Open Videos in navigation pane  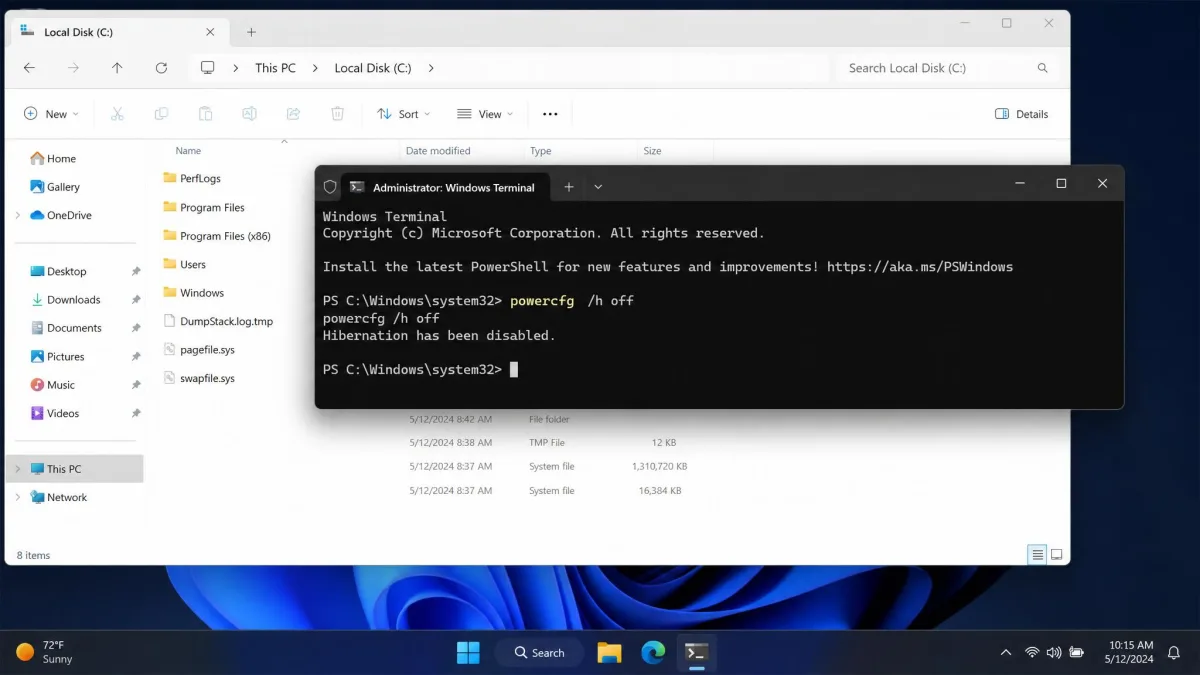pyautogui.click(x=54, y=413)
